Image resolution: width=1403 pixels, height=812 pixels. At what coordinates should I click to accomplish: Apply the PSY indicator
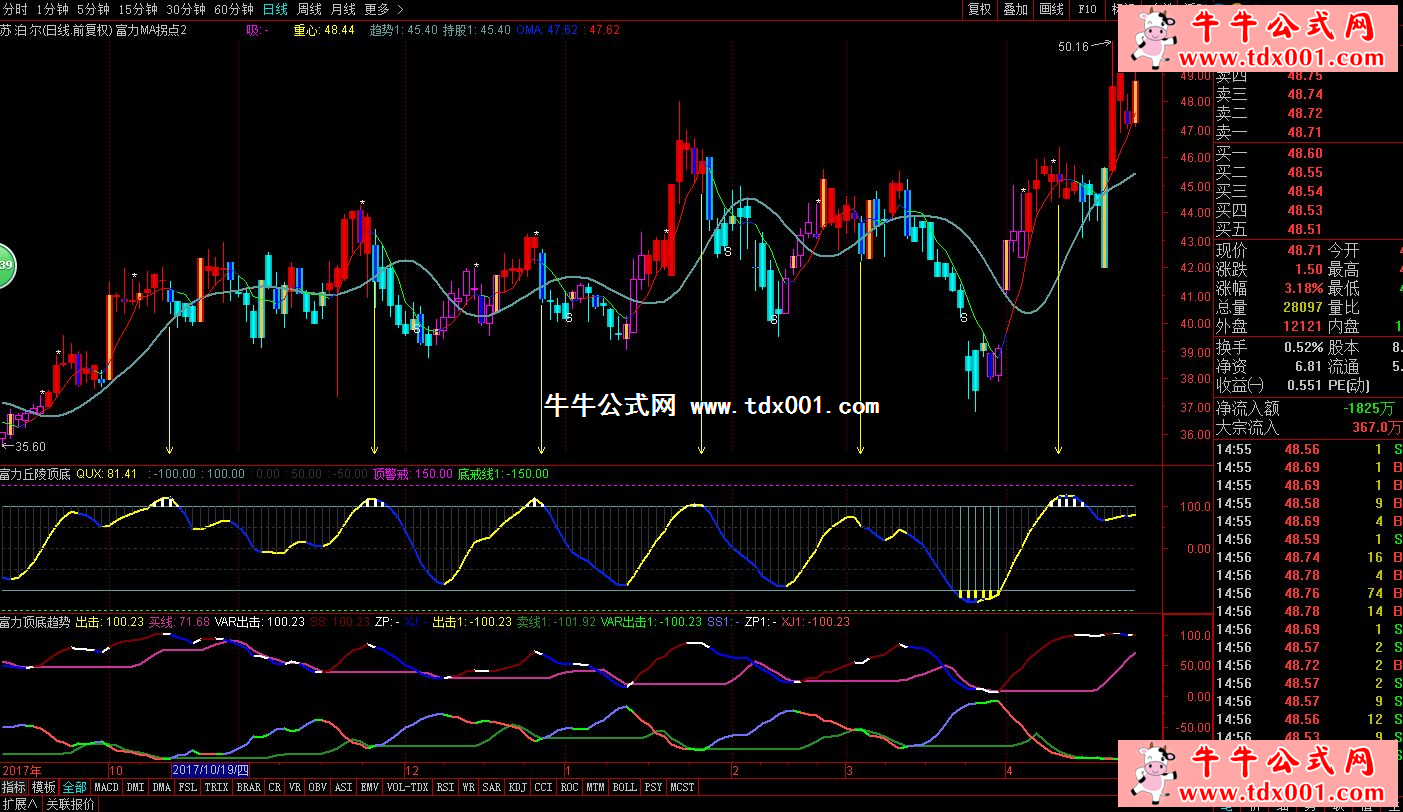(x=654, y=787)
